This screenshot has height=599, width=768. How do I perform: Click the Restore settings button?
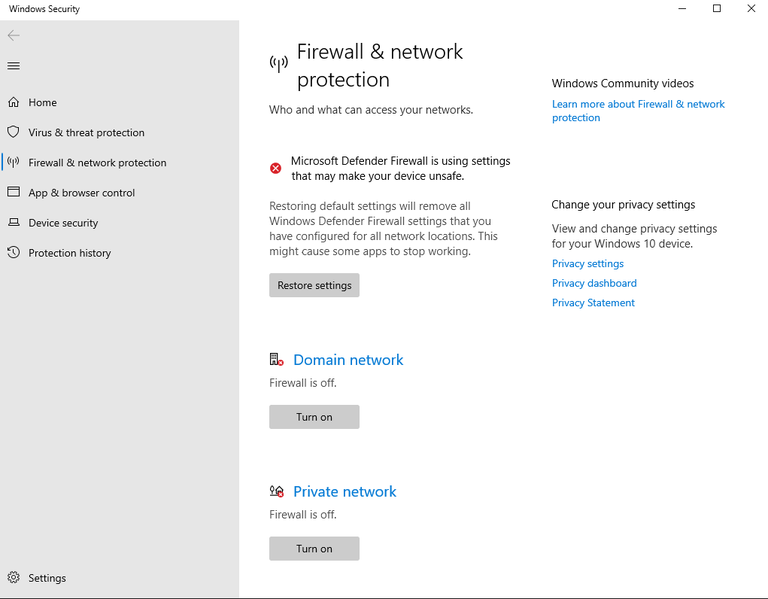click(314, 286)
